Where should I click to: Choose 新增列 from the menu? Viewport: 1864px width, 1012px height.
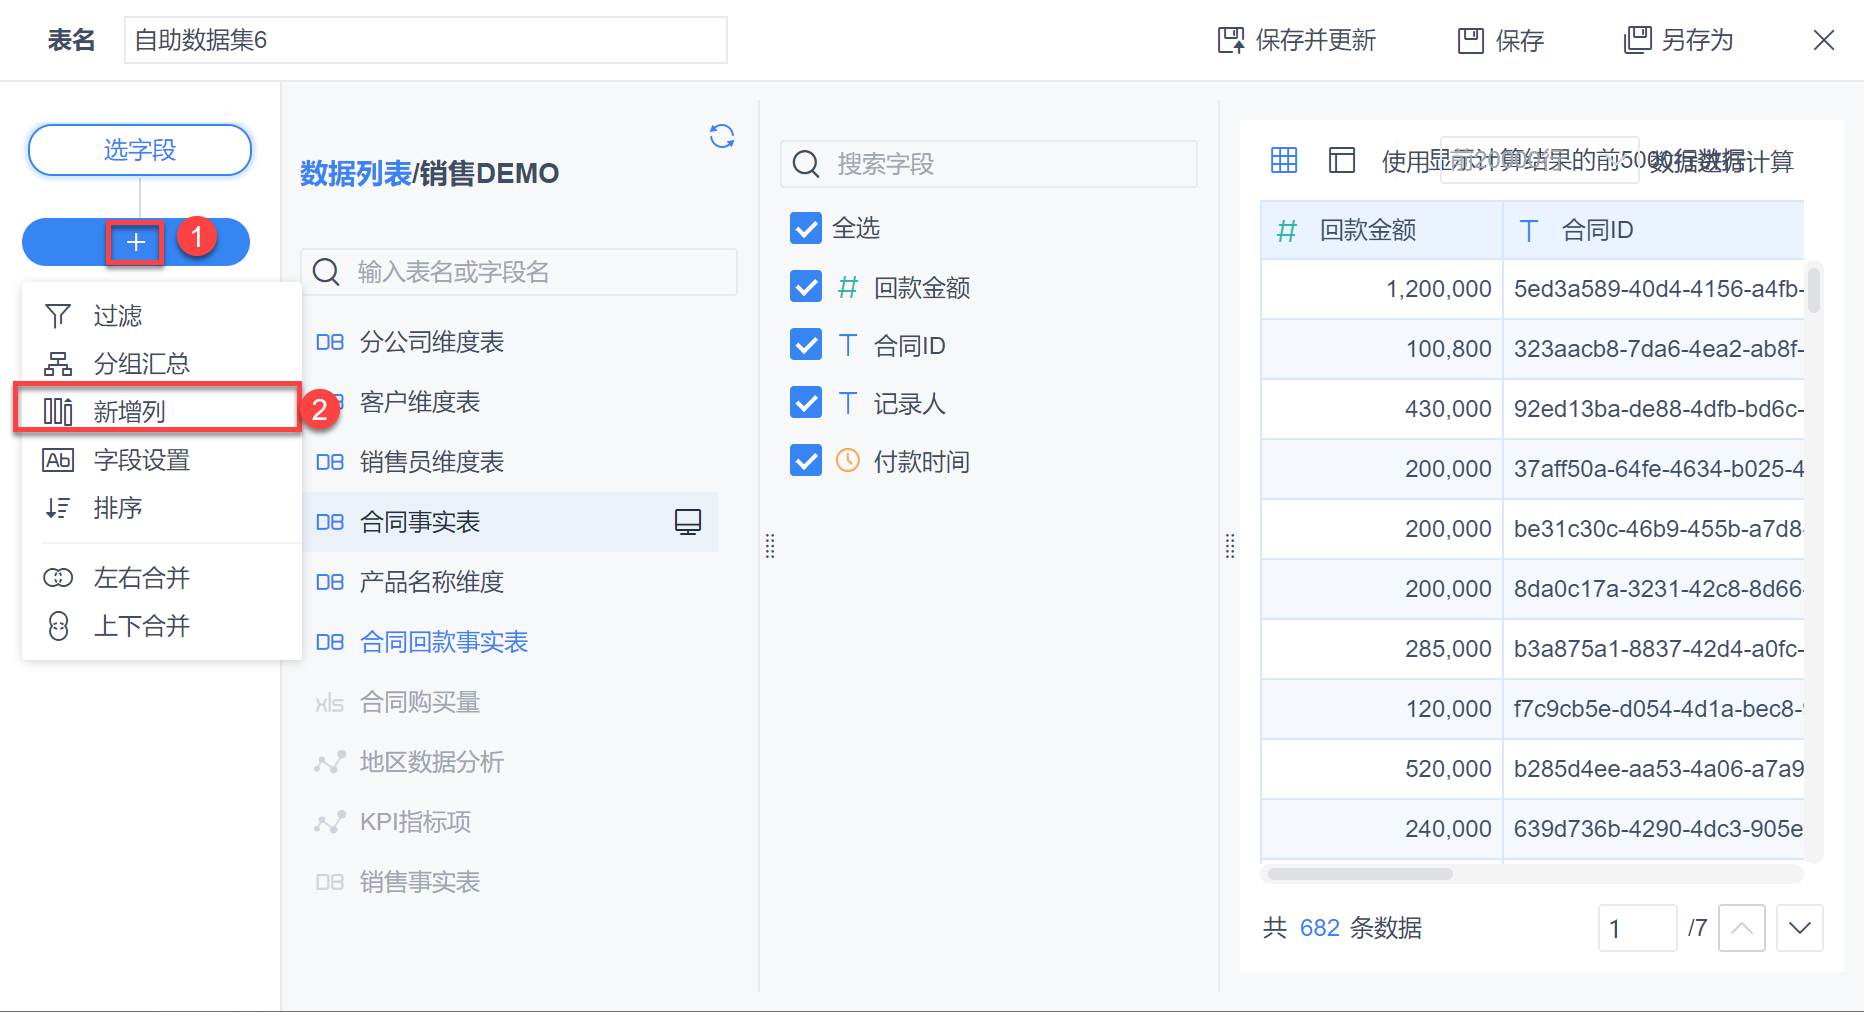pyautogui.click(x=130, y=411)
